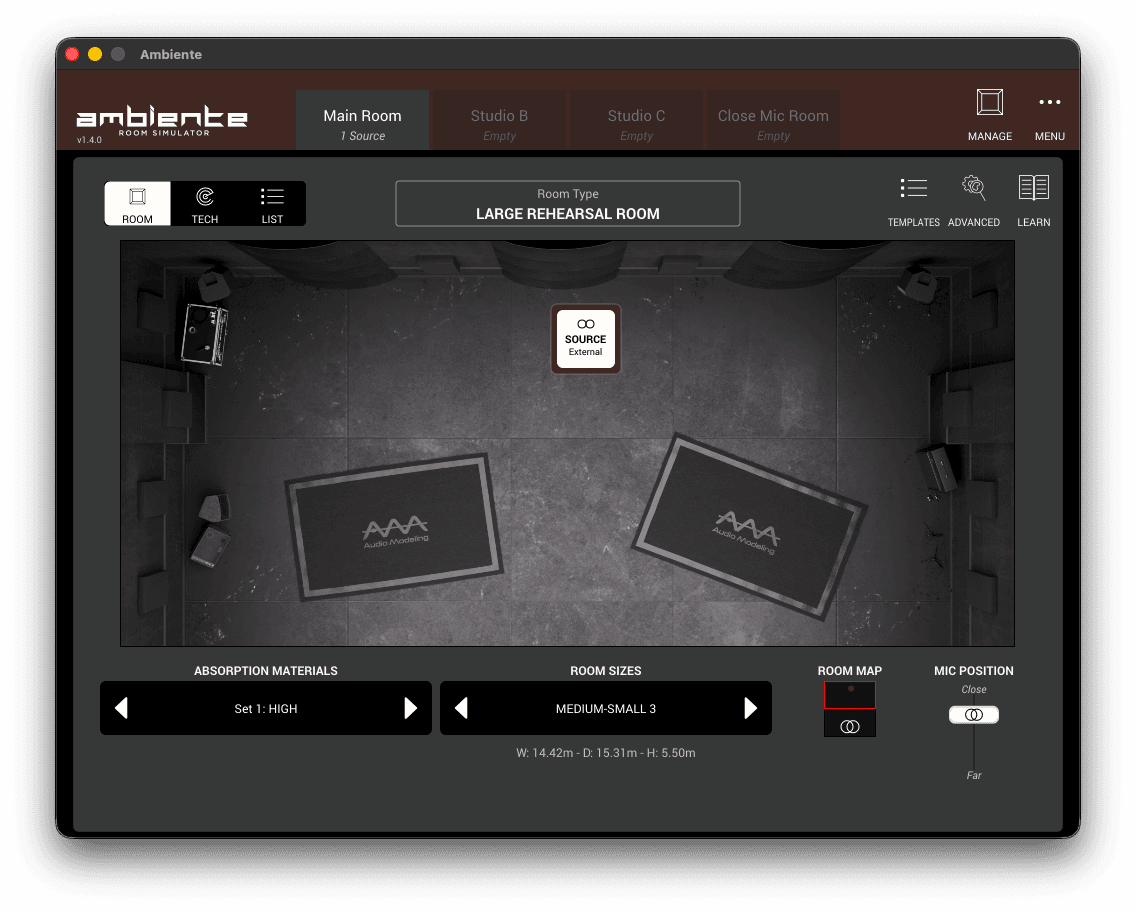Select the Source External object in room
Image resolution: width=1136 pixels, height=912 pixels.
[x=586, y=339]
